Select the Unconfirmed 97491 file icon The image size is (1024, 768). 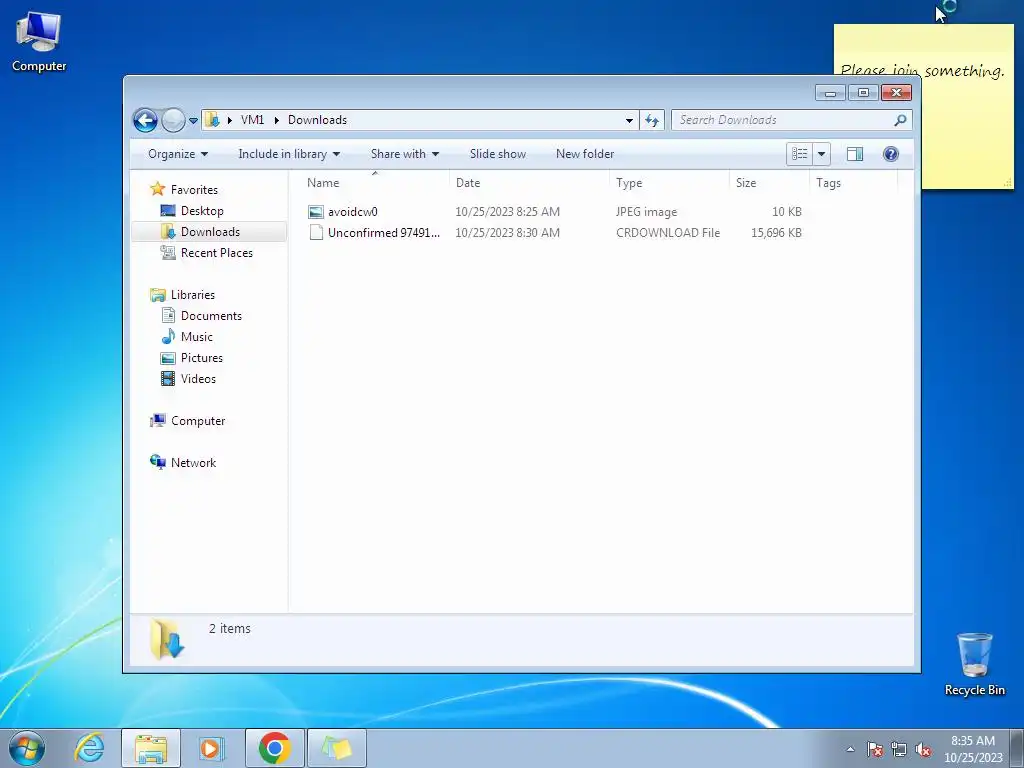tap(316, 232)
